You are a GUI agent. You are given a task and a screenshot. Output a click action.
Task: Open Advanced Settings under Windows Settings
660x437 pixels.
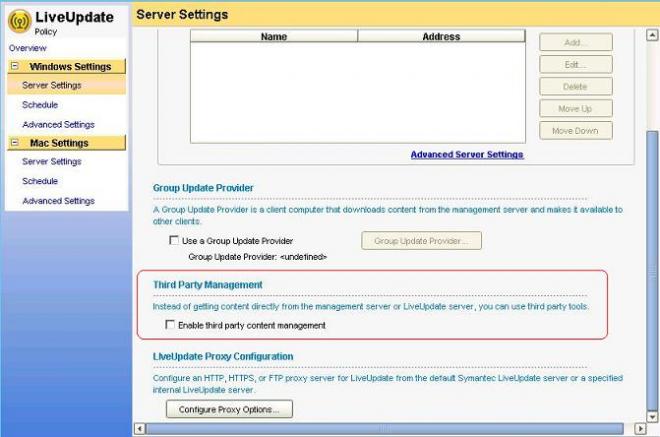pos(58,125)
